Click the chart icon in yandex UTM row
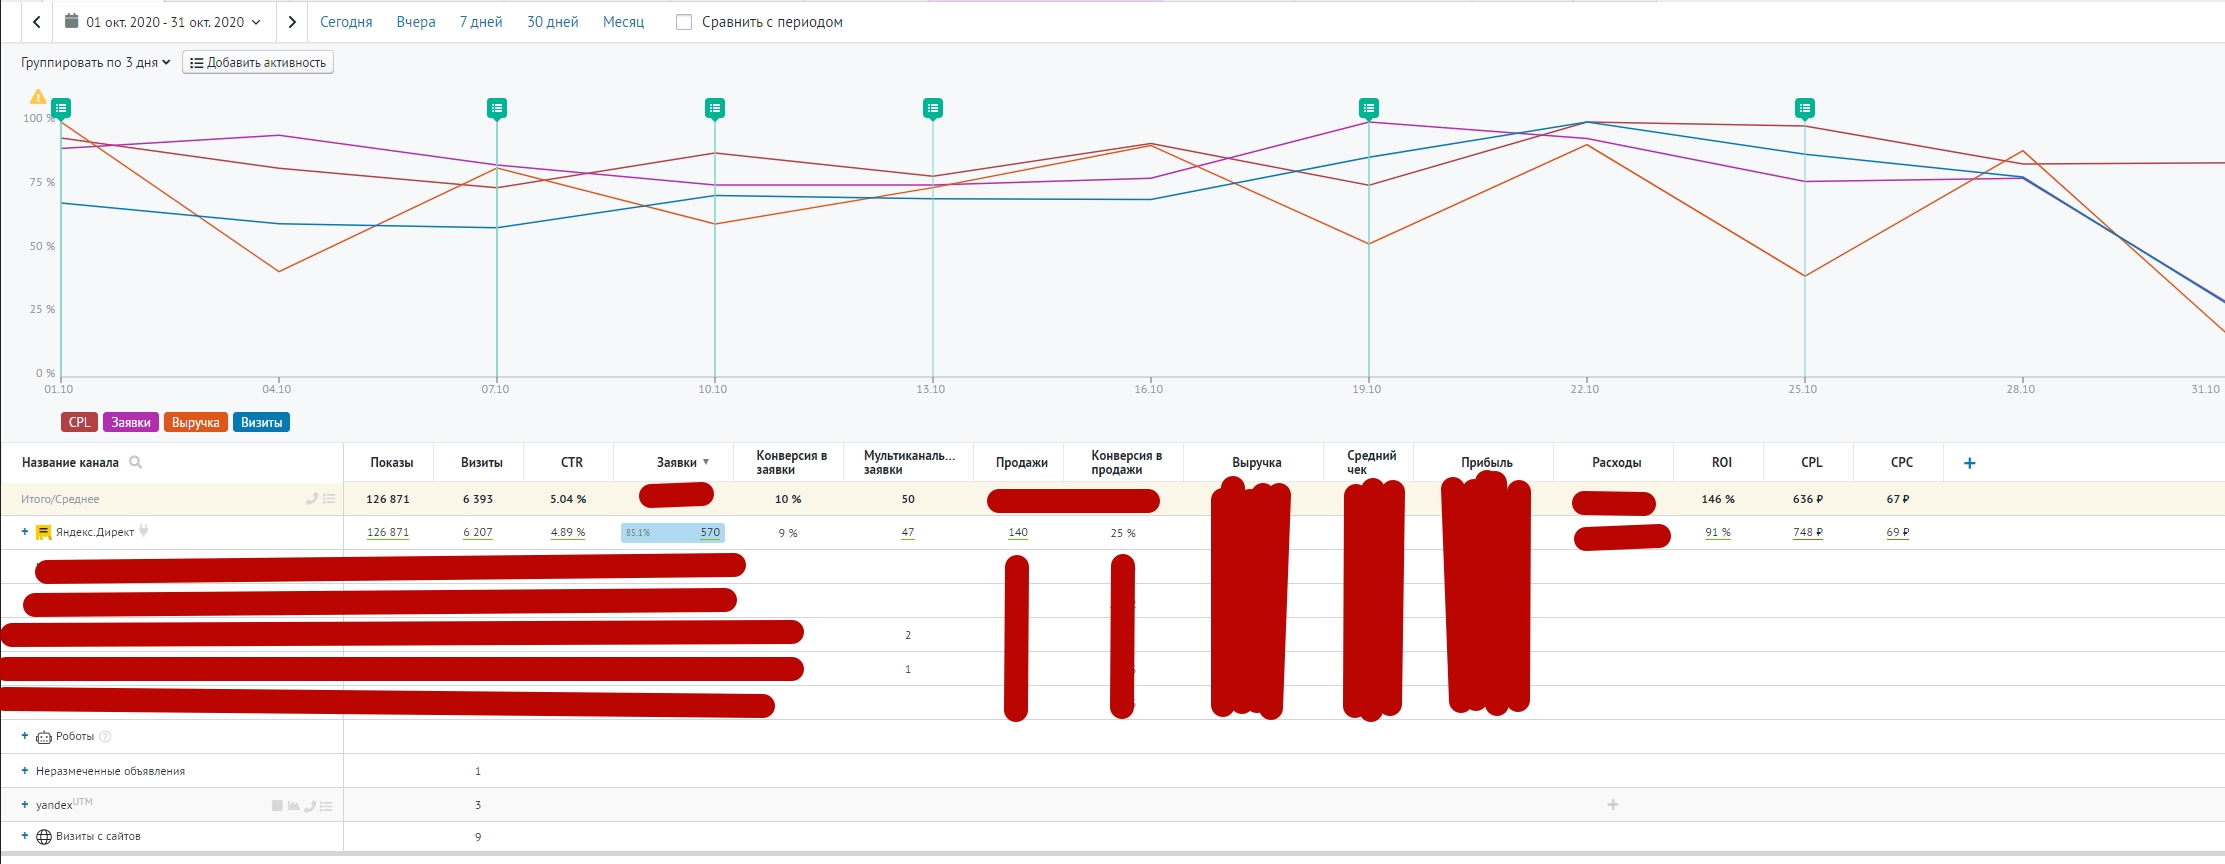The height and width of the screenshot is (864, 2225). tap(293, 806)
